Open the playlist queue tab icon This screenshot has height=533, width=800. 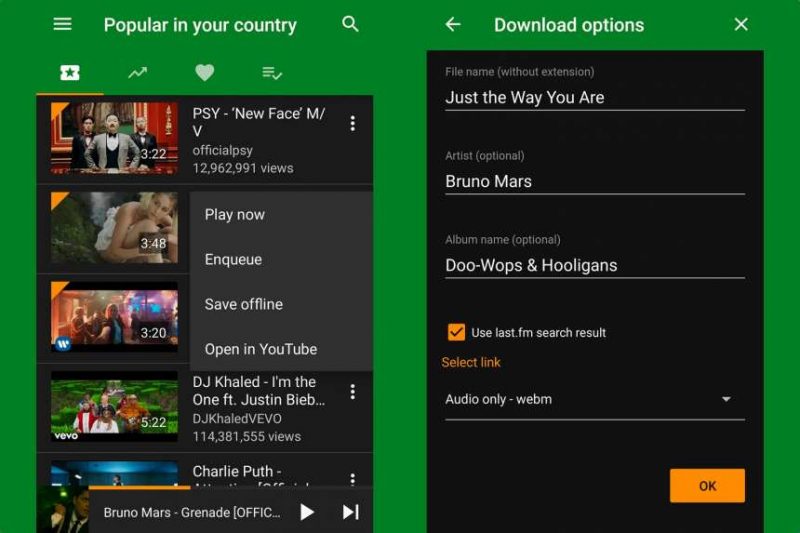[271, 72]
